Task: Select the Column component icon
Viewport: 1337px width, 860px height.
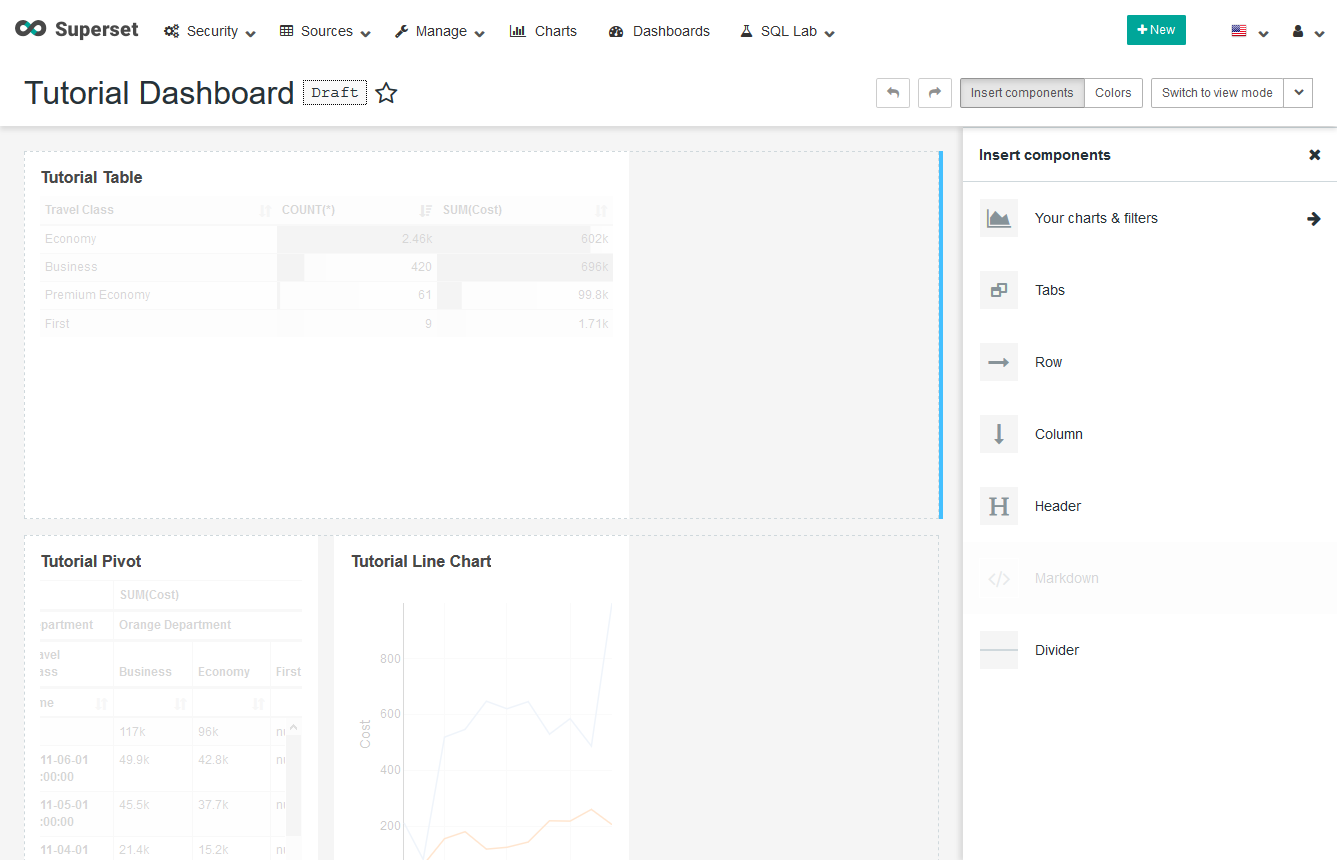Action: (998, 434)
